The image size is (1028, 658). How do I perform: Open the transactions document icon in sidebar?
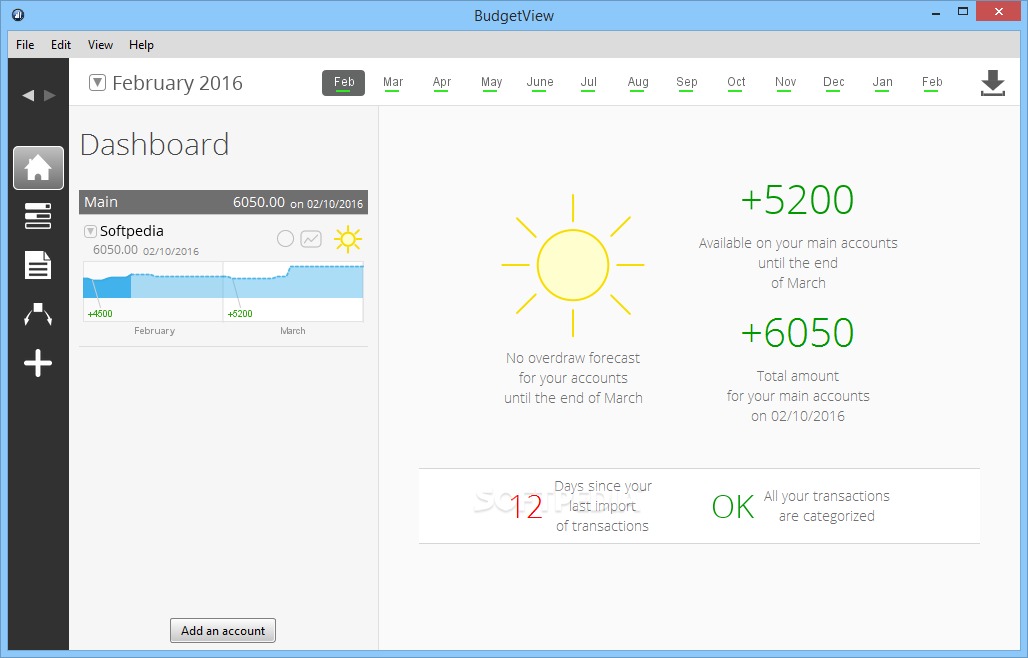[x=38, y=265]
